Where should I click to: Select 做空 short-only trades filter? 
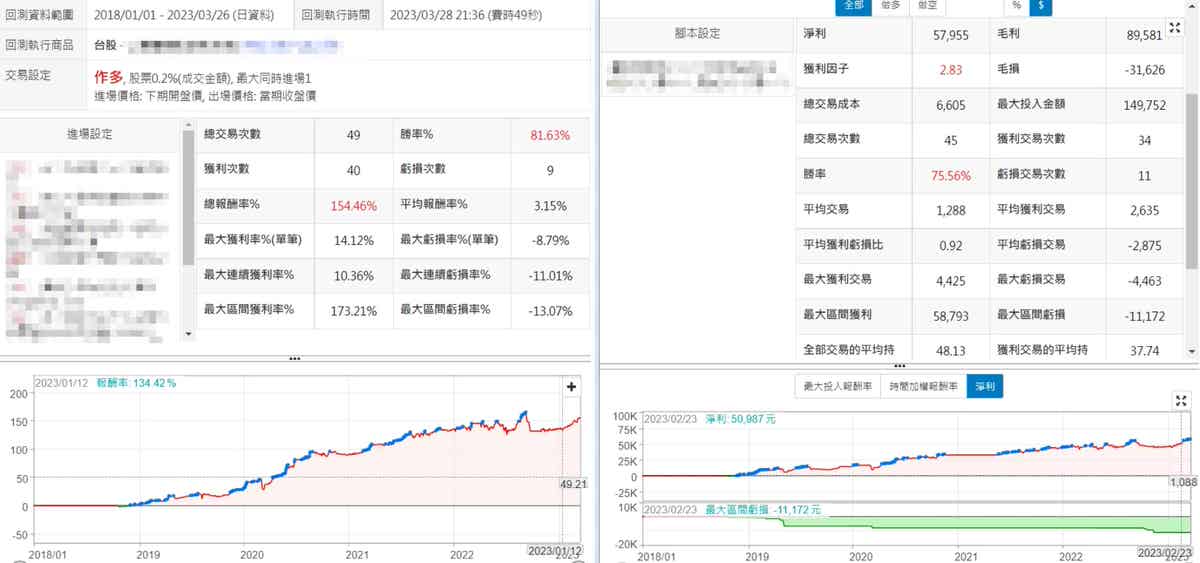[927, 6]
